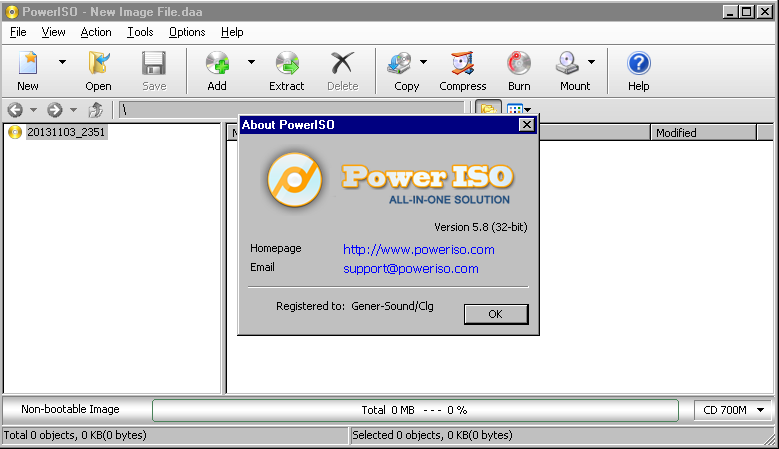Open the Options menu
Image resolution: width=779 pixels, height=449 pixels.
point(187,32)
